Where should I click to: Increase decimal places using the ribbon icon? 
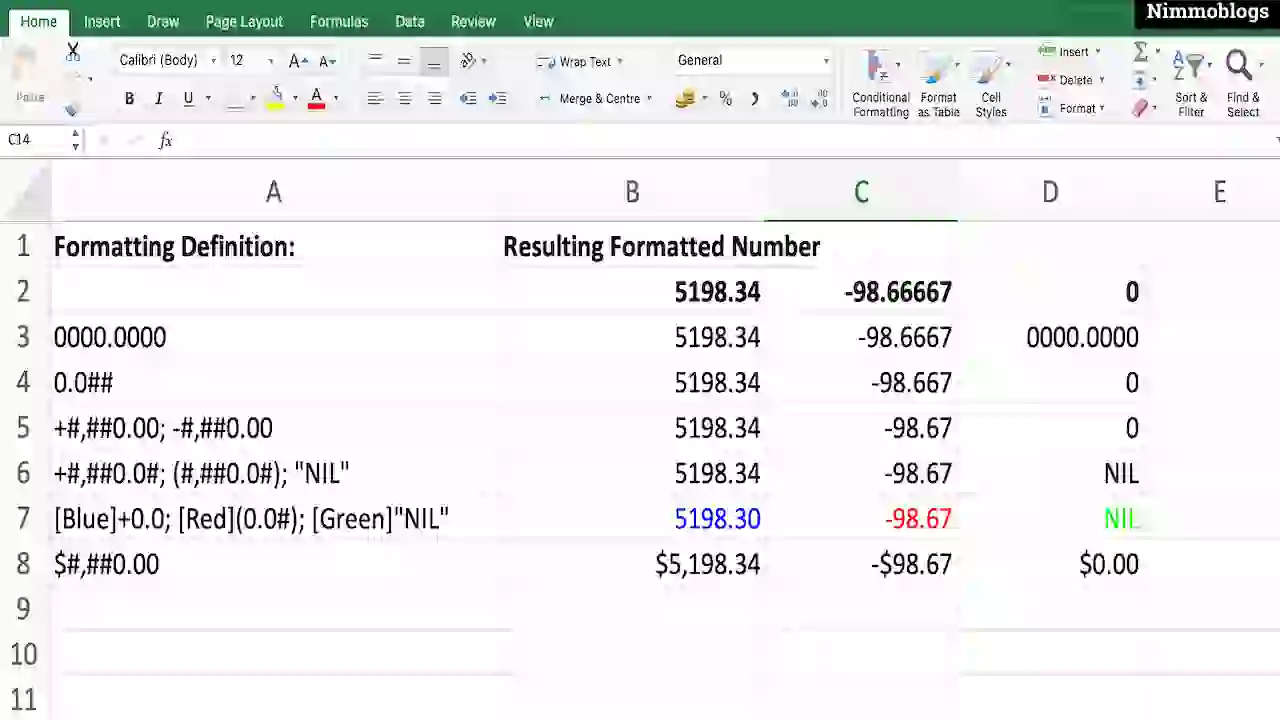pyautogui.click(x=790, y=98)
